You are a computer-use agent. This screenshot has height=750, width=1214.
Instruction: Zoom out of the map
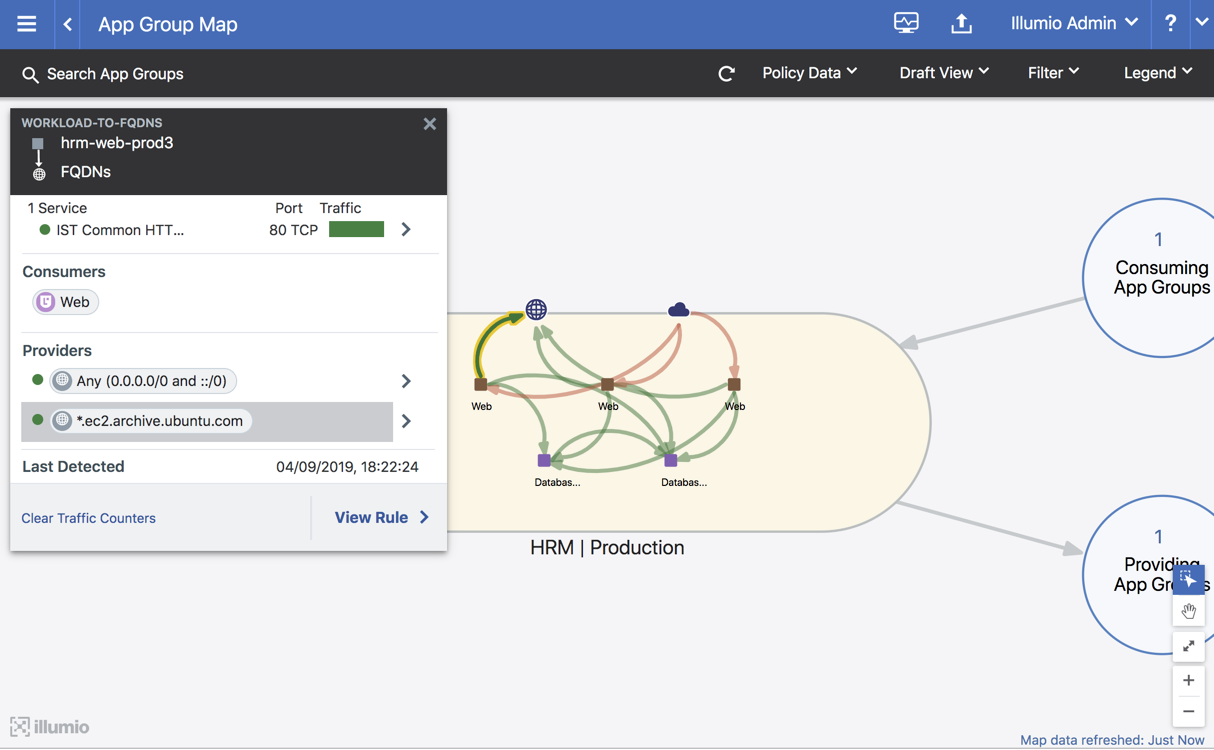[x=1188, y=712]
